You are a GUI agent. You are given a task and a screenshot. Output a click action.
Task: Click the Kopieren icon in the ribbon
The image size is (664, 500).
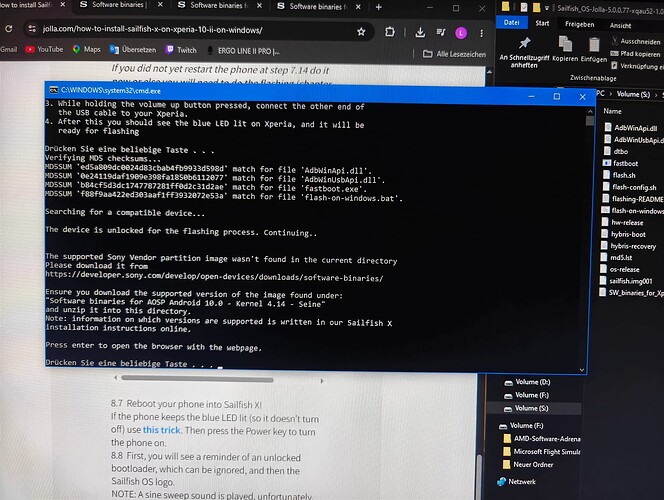(x=565, y=44)
